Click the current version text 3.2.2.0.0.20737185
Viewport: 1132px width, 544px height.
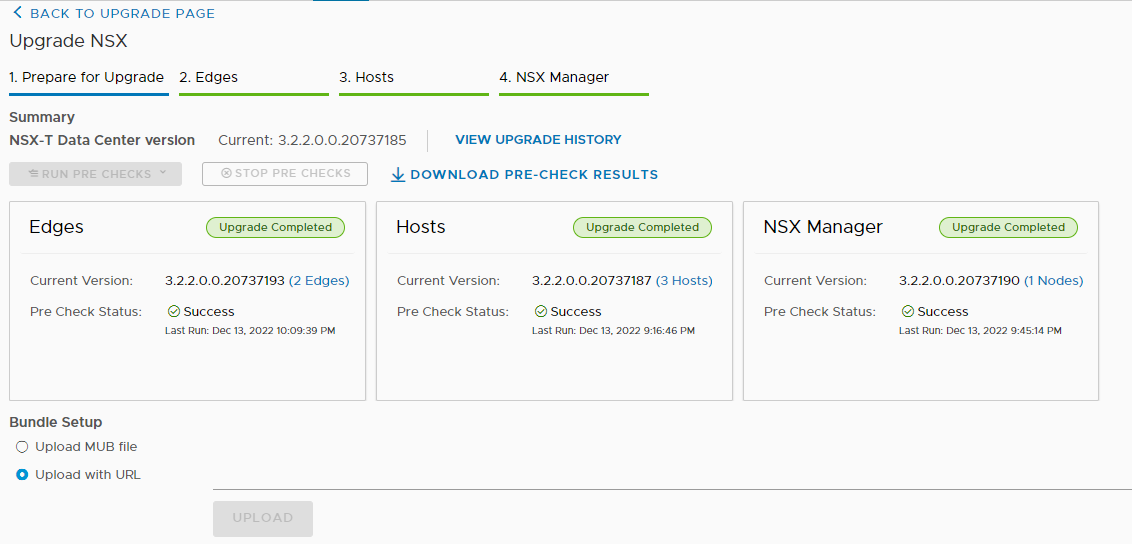(342, 140)
